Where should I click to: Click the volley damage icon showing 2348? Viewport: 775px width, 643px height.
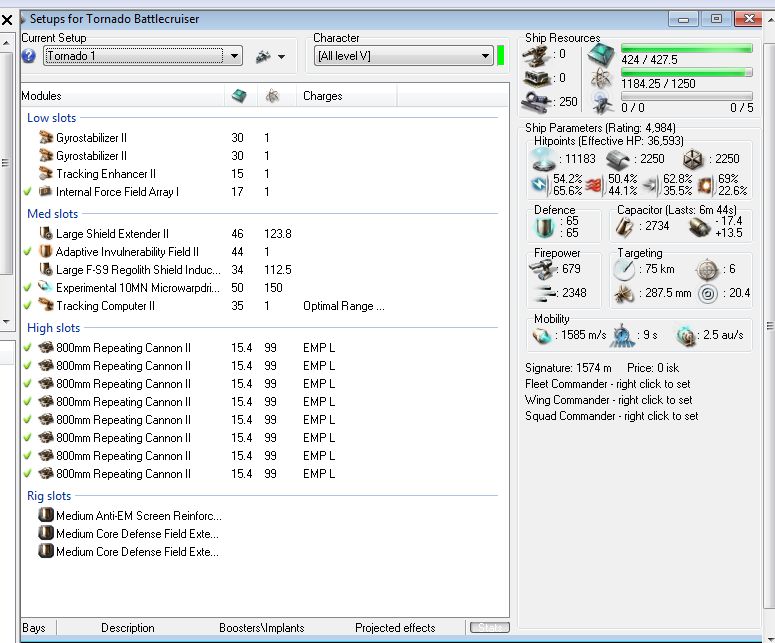545,294
